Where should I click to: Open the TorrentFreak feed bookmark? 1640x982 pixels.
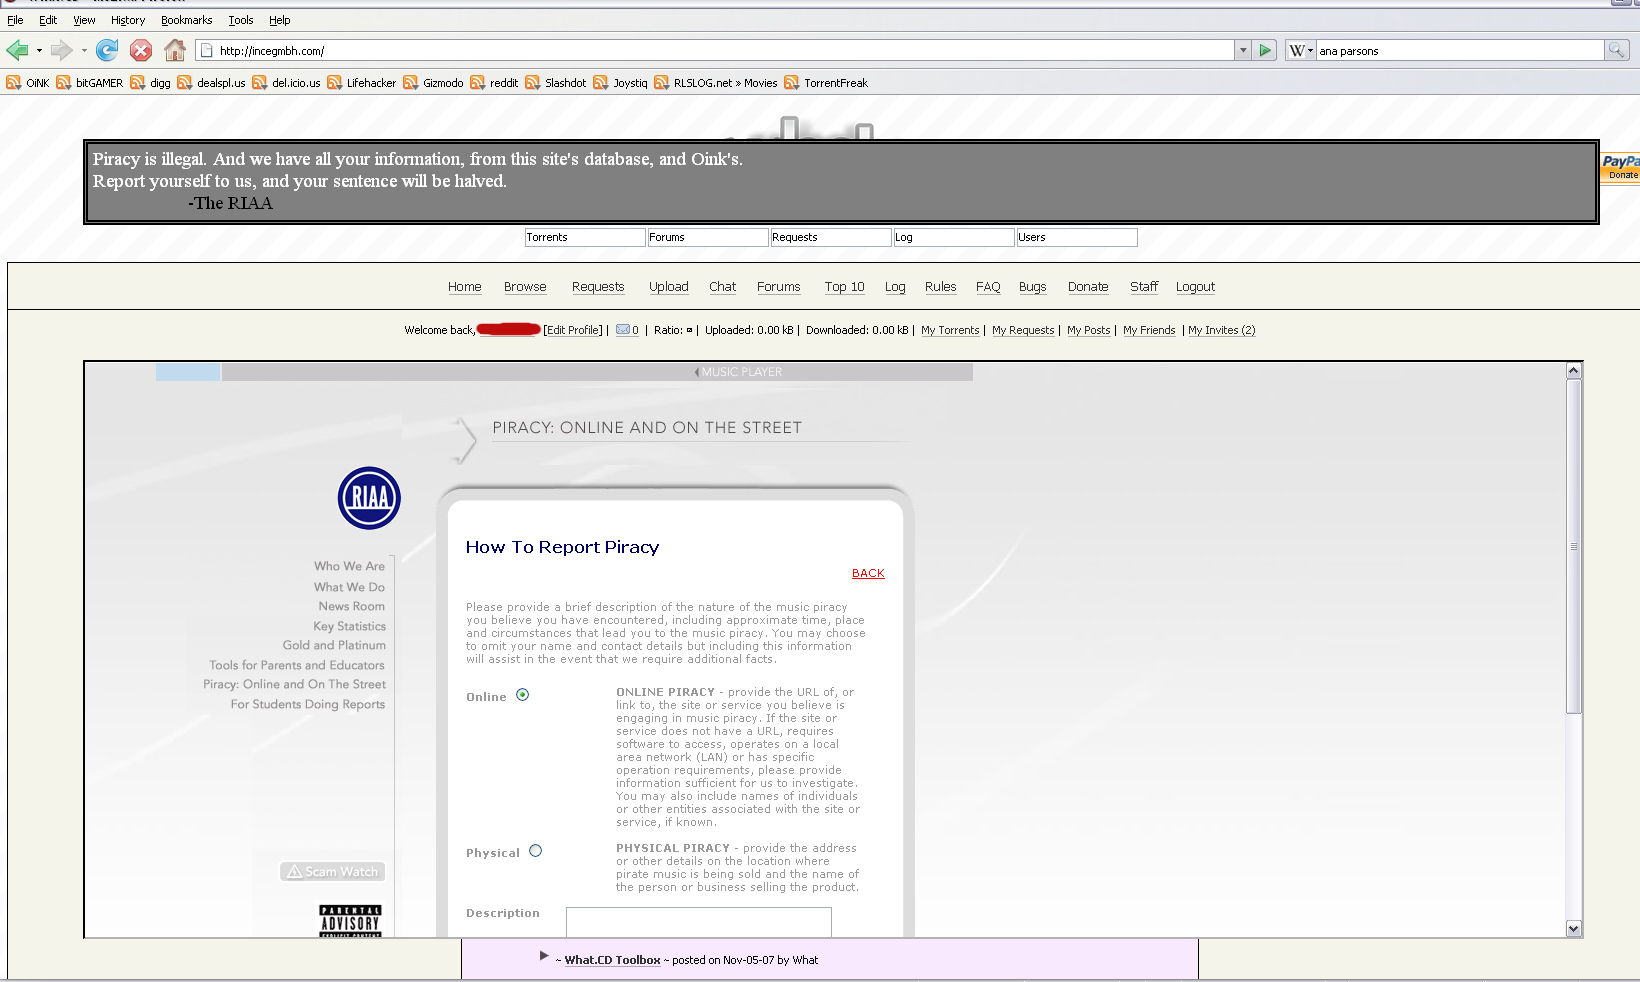pyautogui.click(x=826, y=83)
